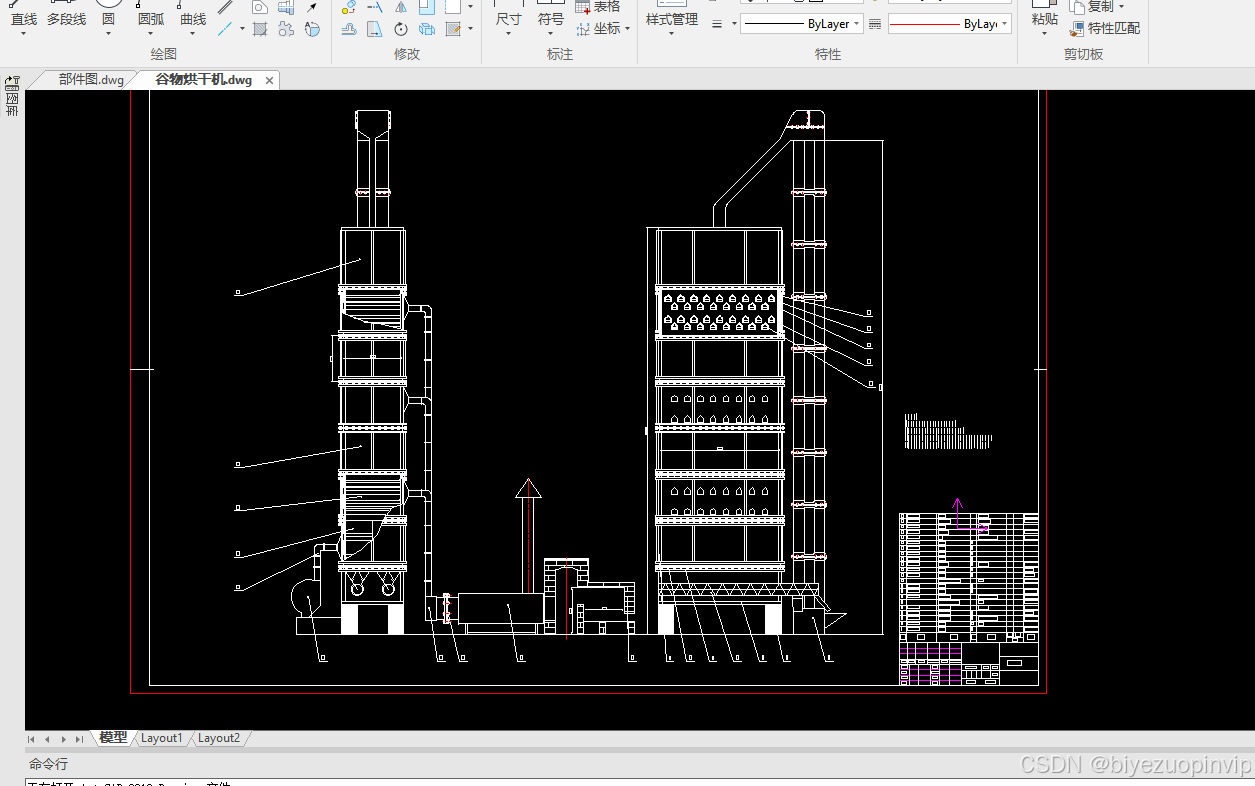Click the hatch fill tool icon
This screenshot has width=1255, height=786.
click(260, 29)
